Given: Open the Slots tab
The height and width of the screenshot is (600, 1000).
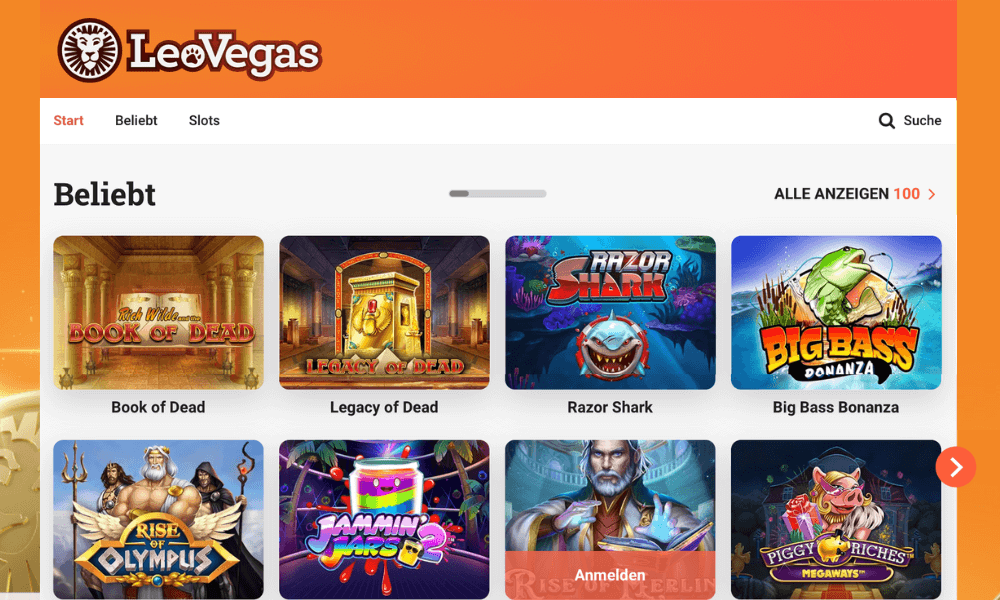Looking at the screenshot, I should [204, 121].
